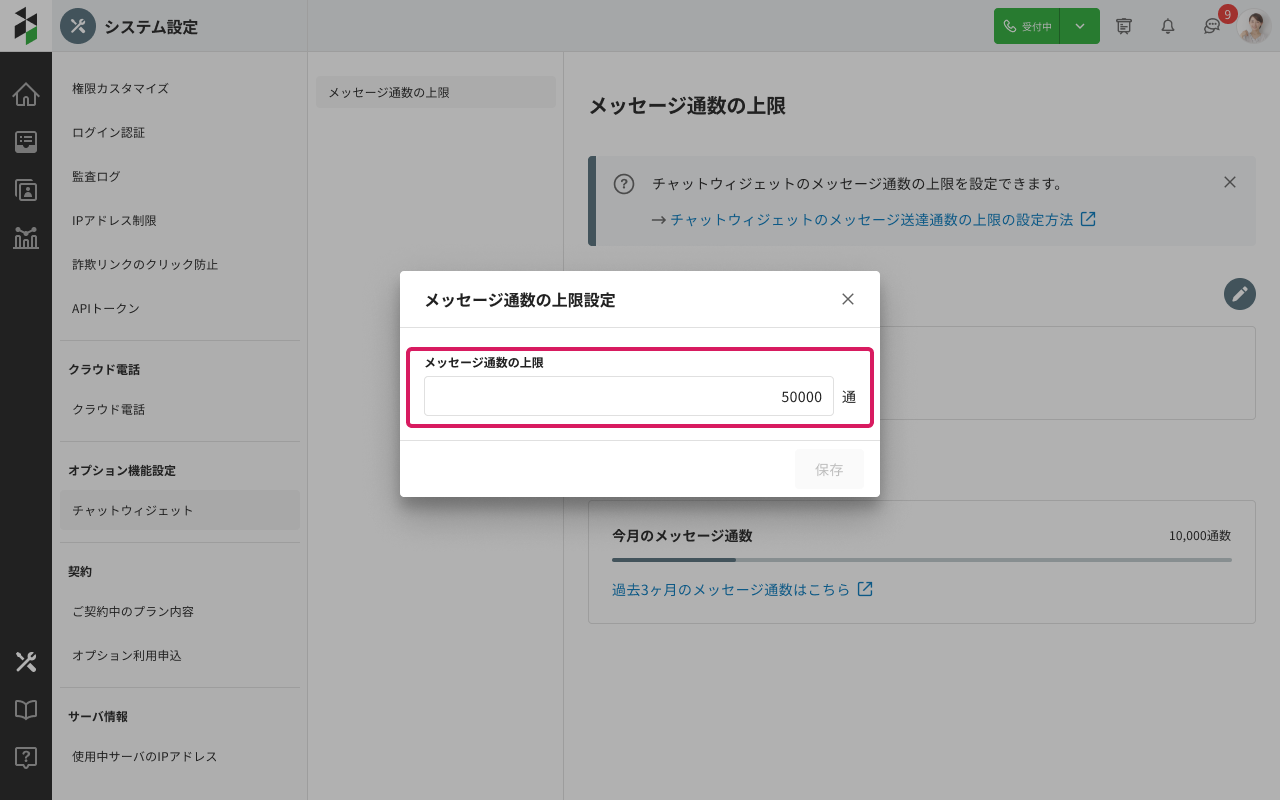This screenshot has height=800, width=1280.
Task: Expand the 受付中 status dropdown arrow
Action: [1080, 27]
